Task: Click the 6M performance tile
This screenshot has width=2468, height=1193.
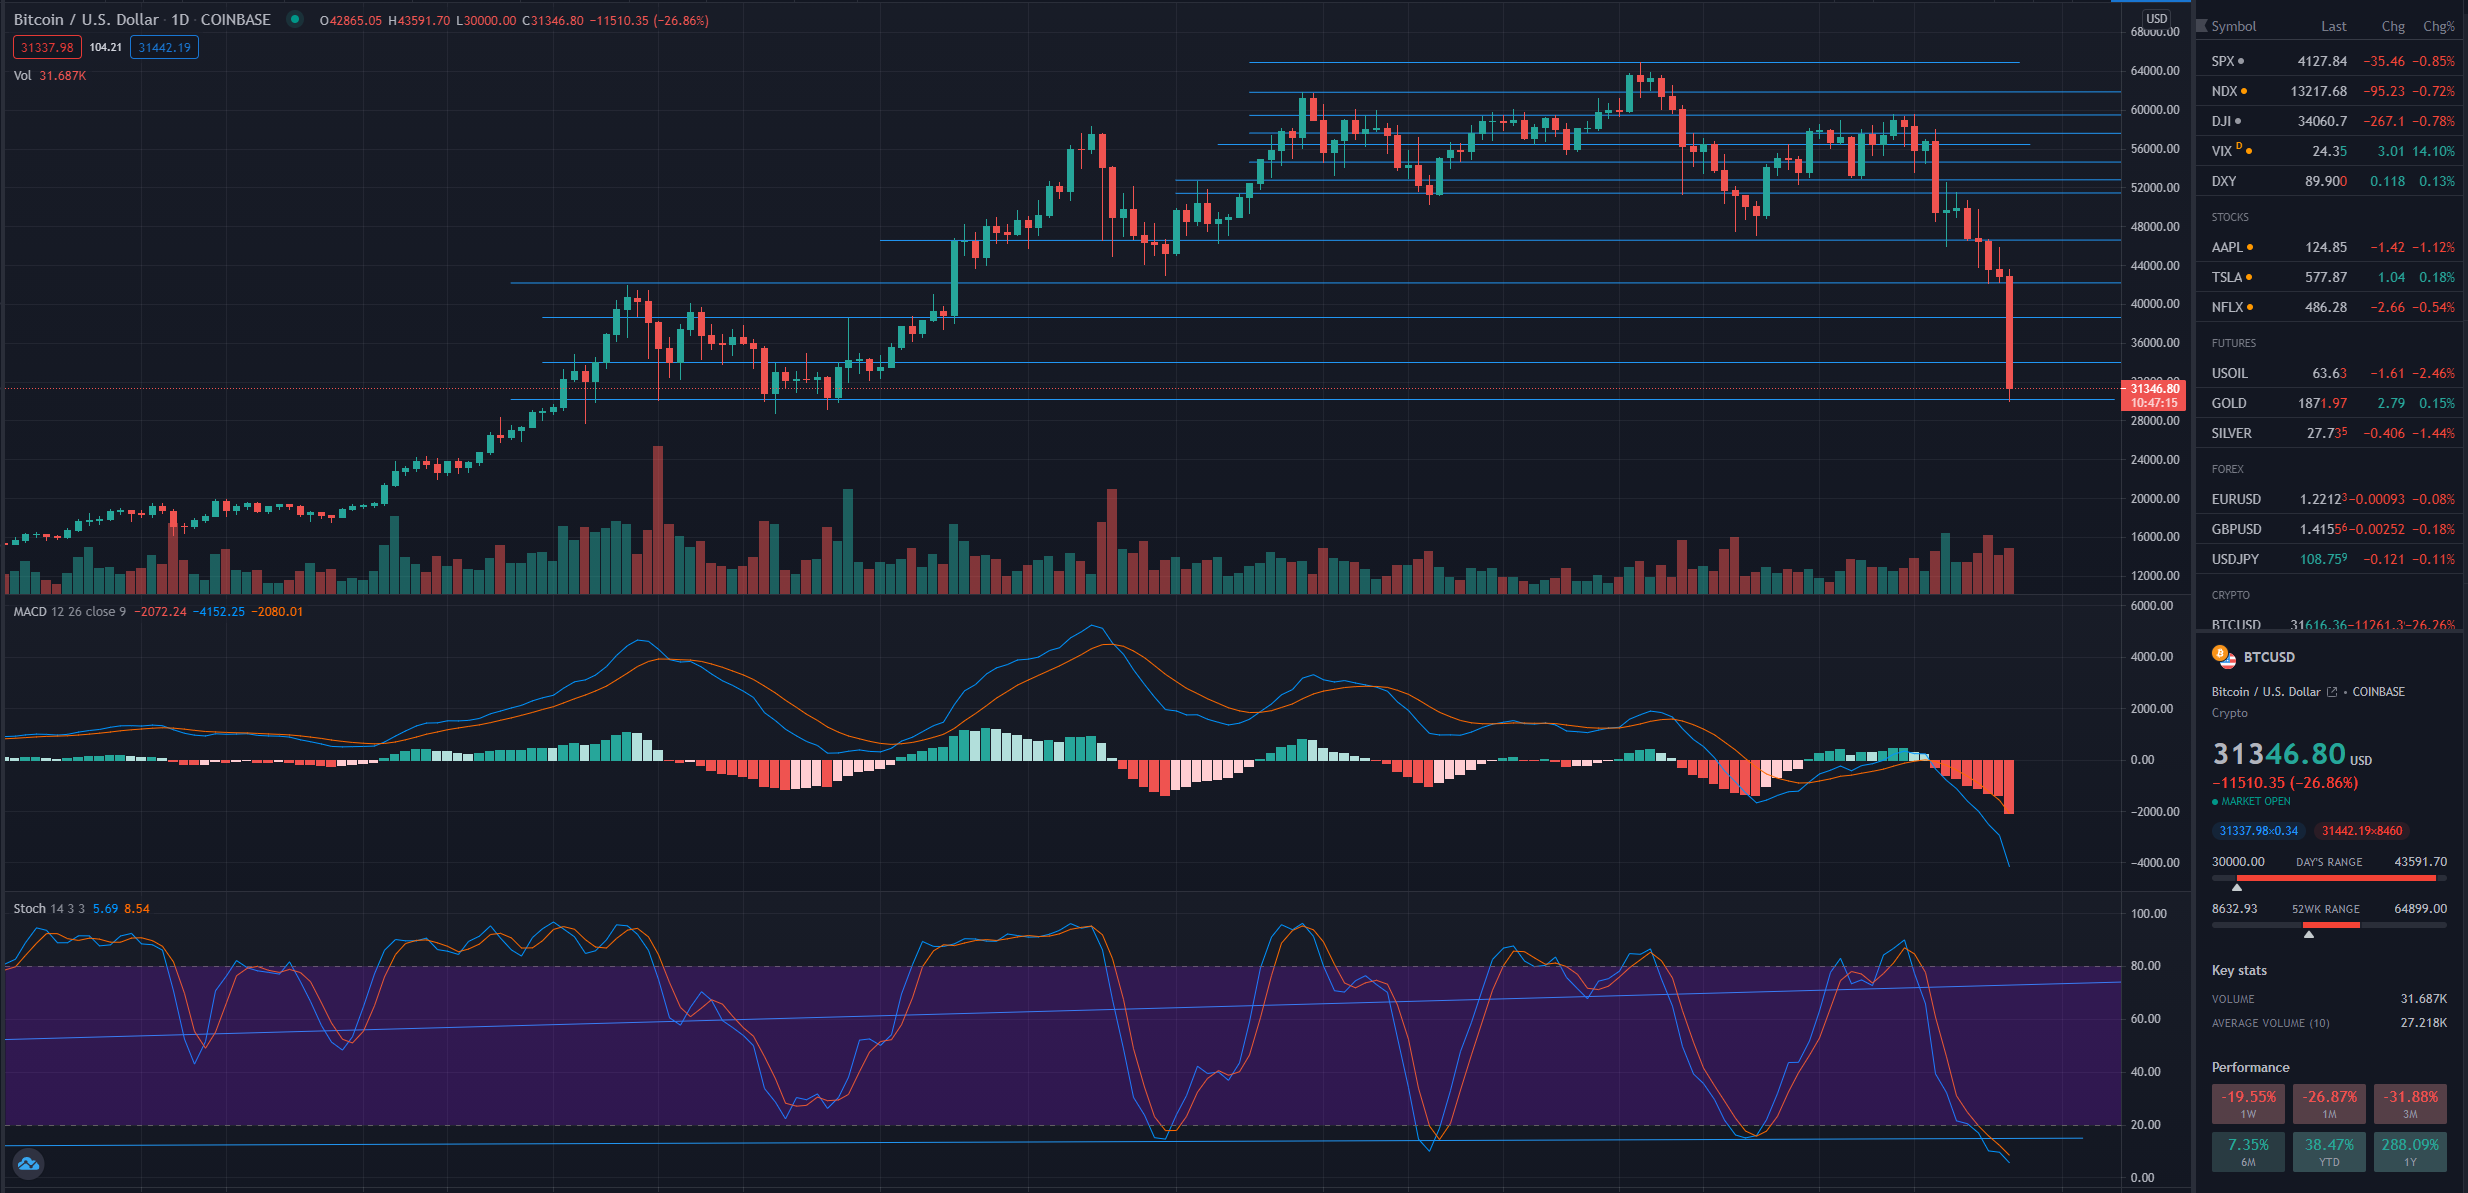Action: point(2248,1151)
